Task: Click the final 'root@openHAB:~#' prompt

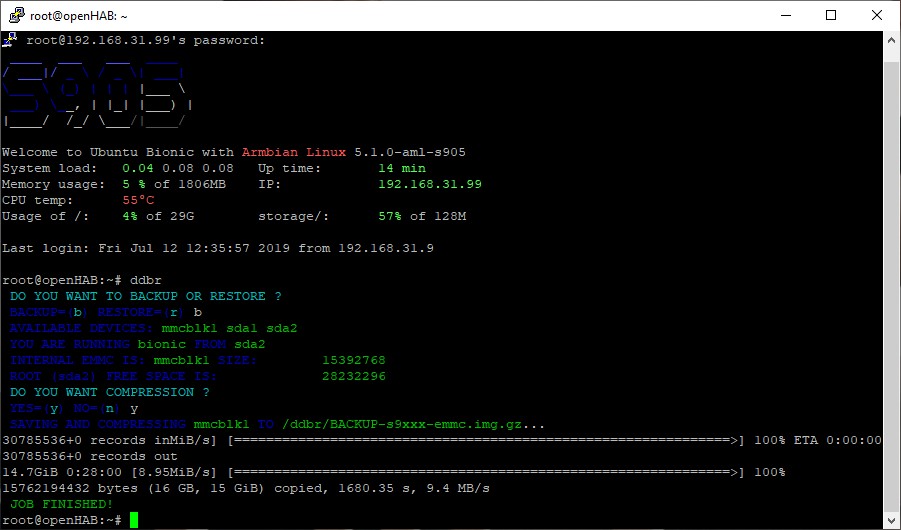Action: pyautogui.click(x=62, y=521)
